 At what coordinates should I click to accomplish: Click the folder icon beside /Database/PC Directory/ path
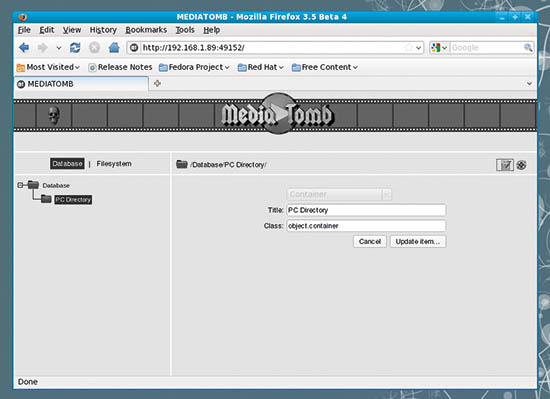click(x=182, y=164)
